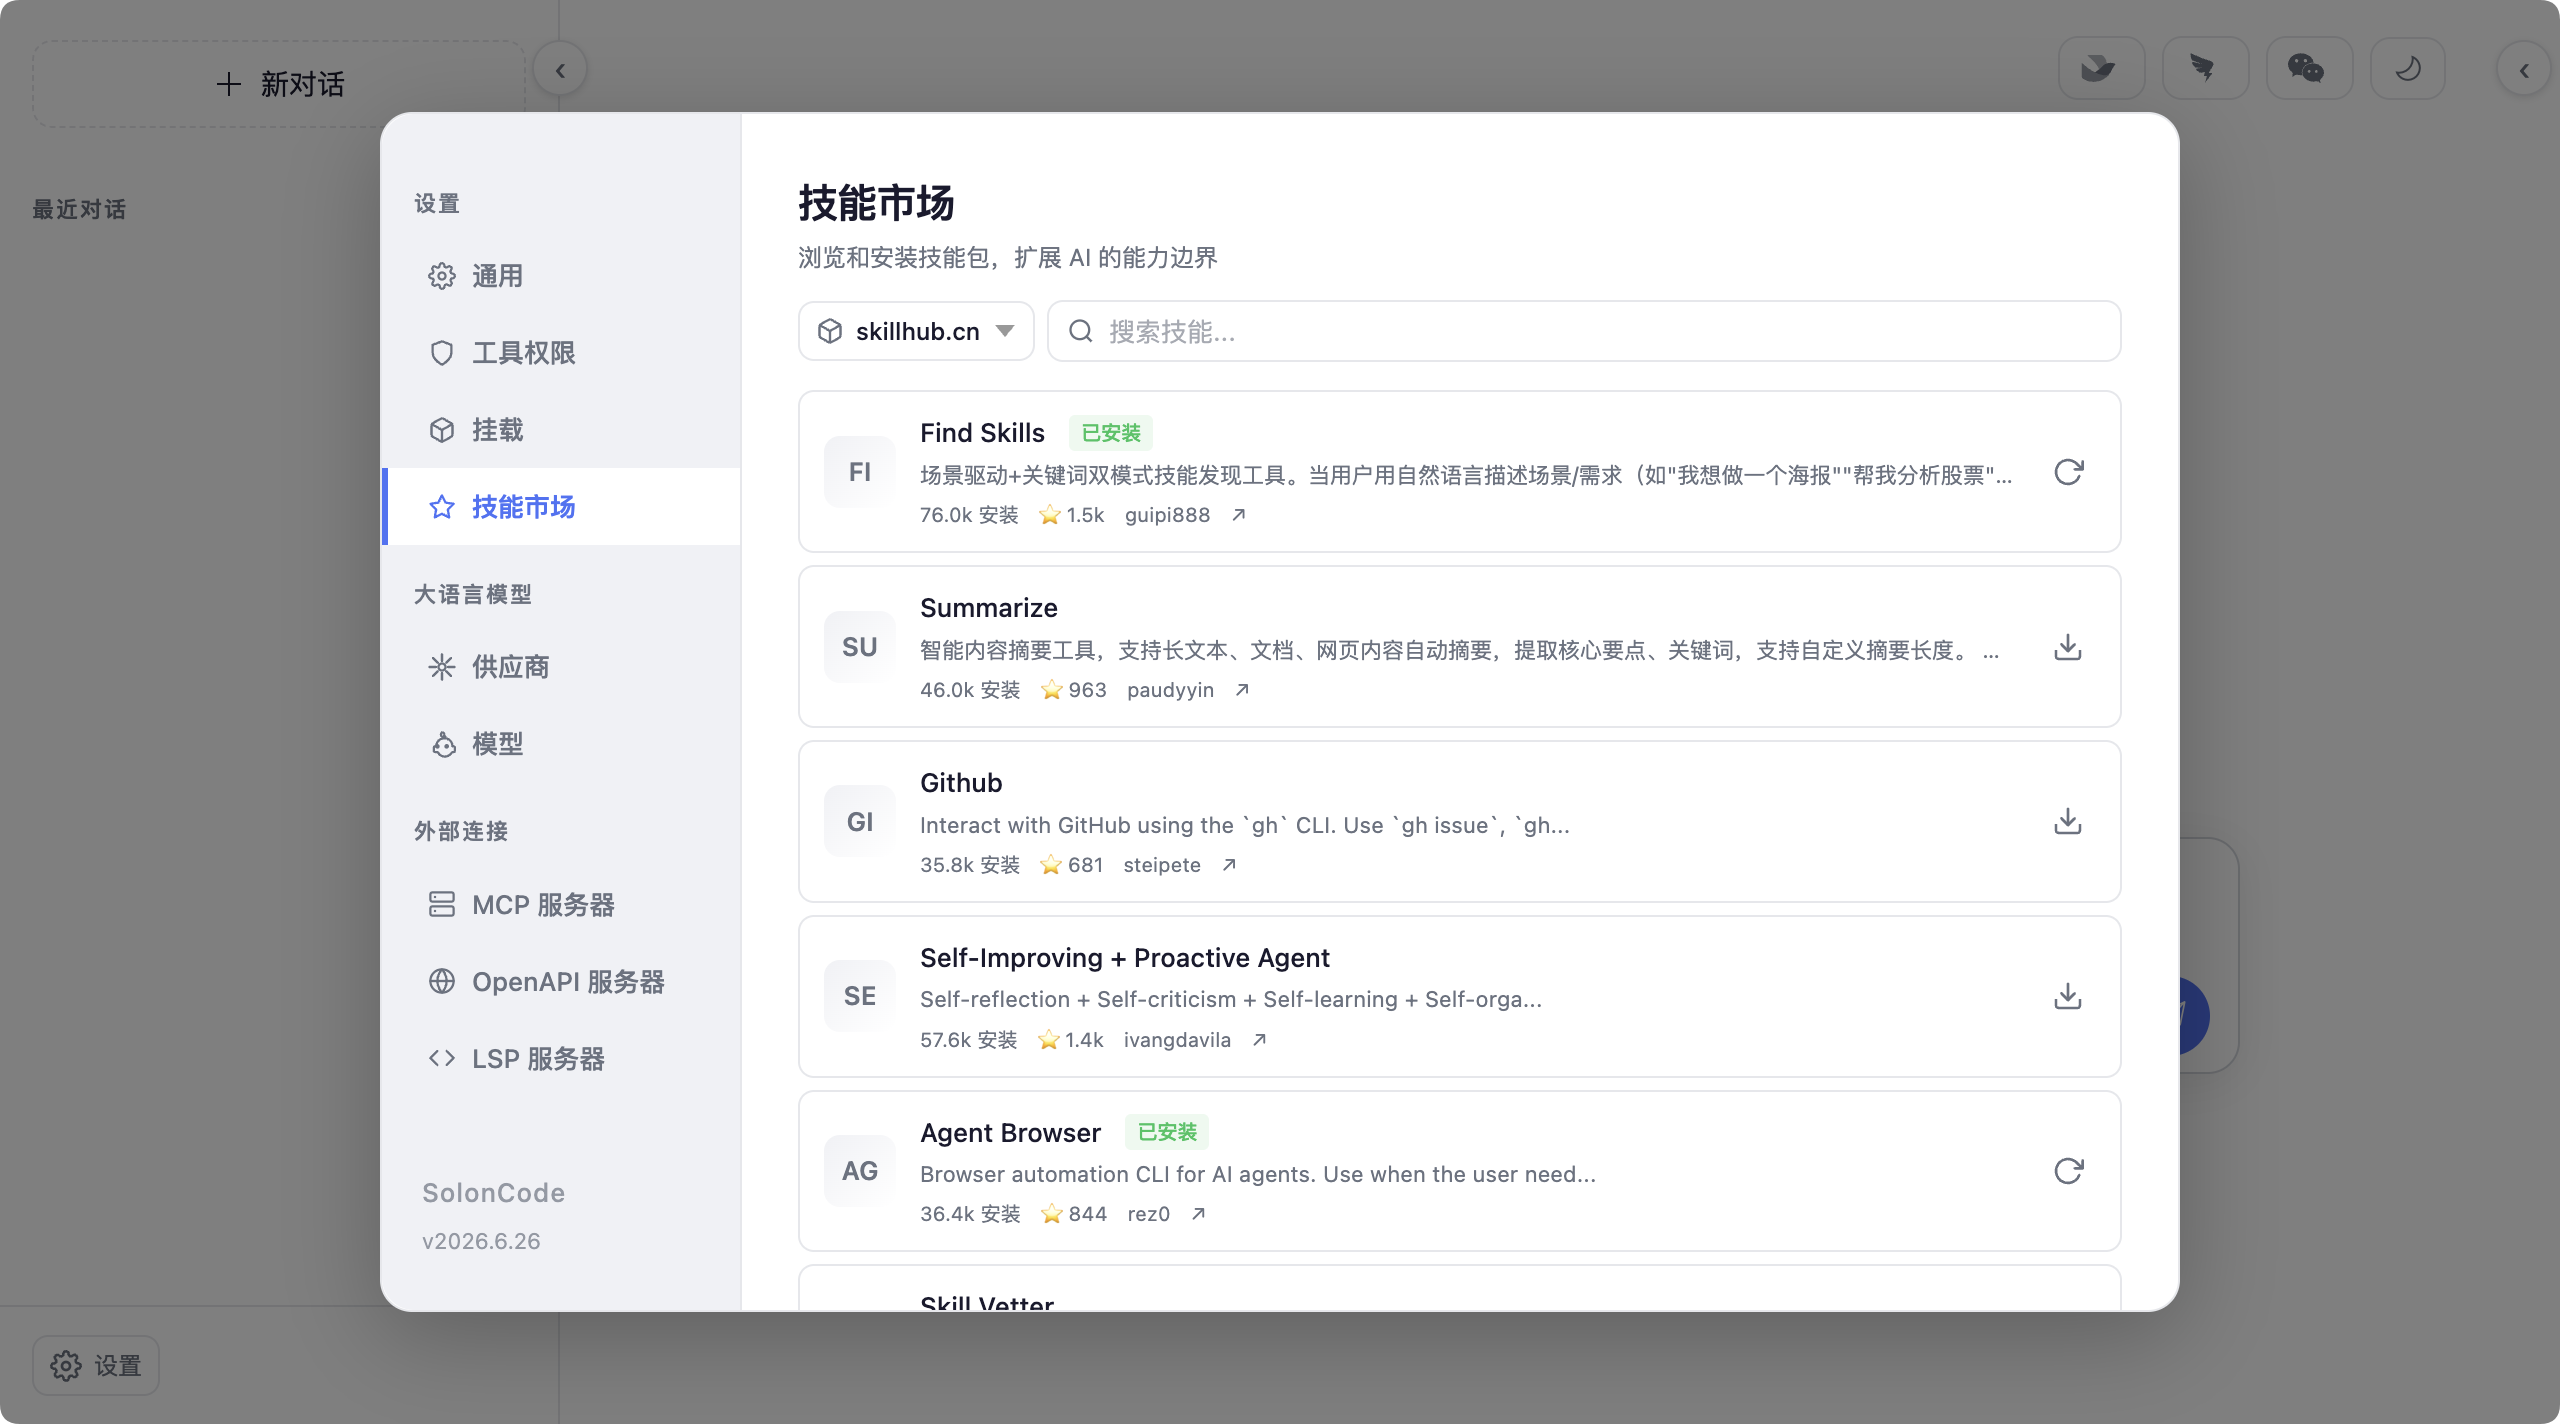Screen dimensions: 2560x1424
Task: Click the 35.8k 安装 count
Action: point(970,865)
